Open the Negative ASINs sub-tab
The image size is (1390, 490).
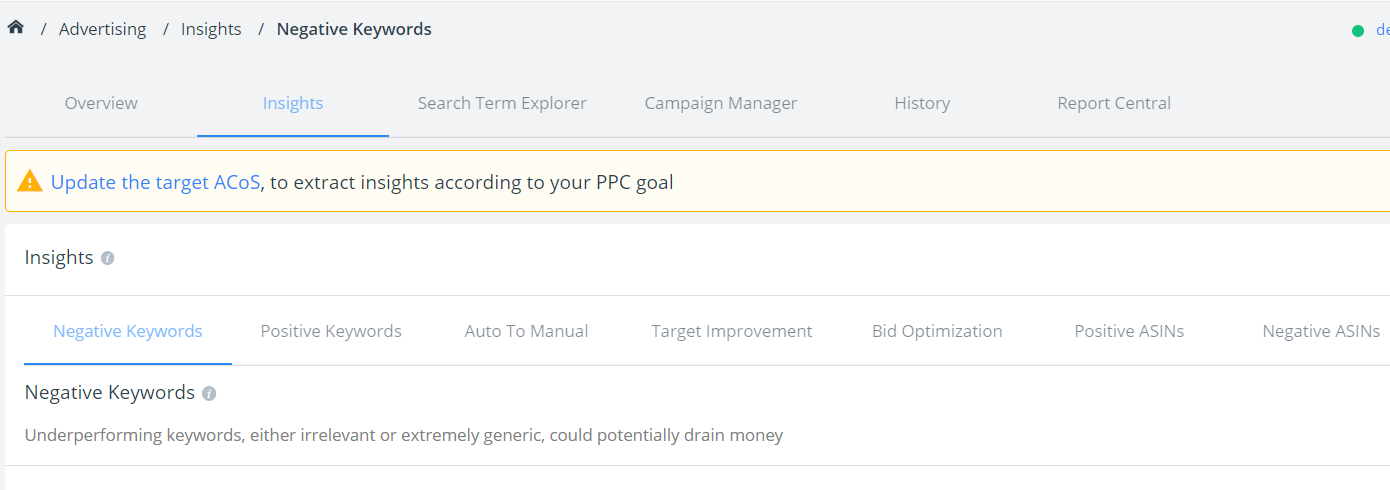(x=1321, y=331)
